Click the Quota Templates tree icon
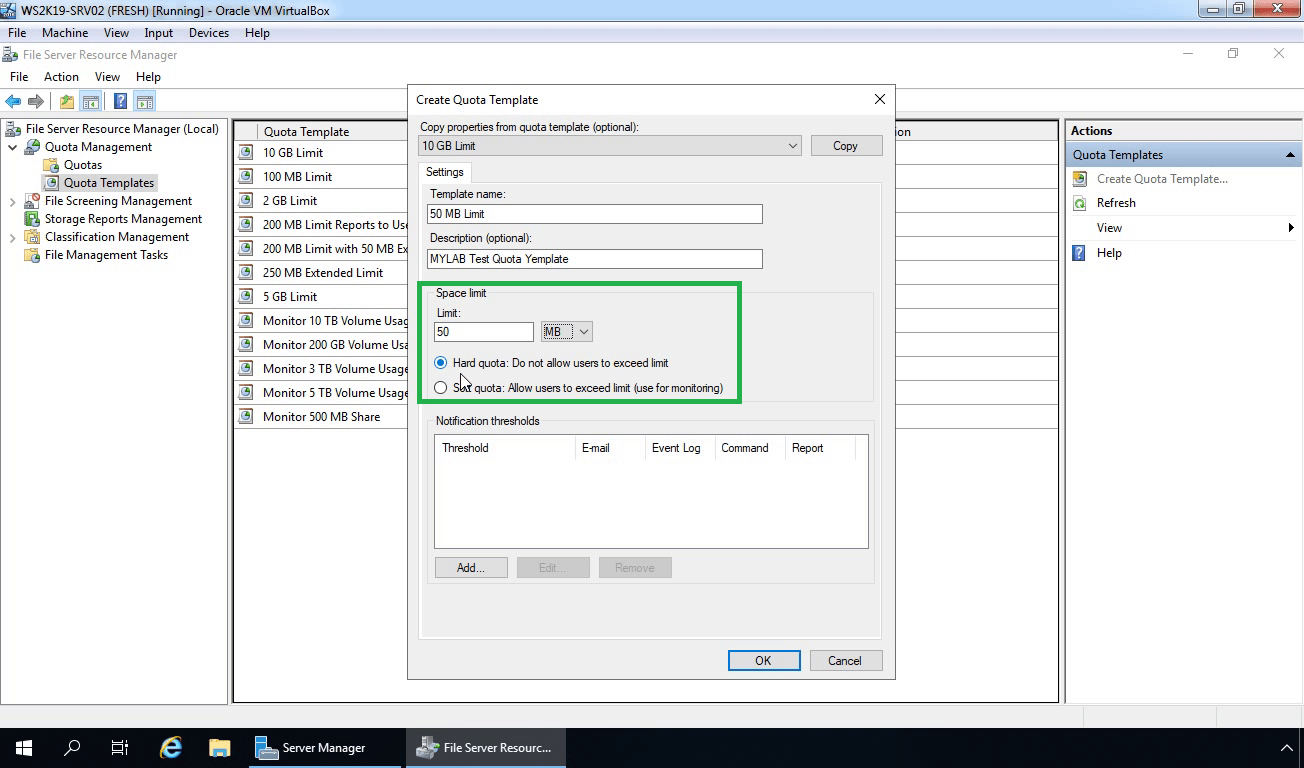Screen dimensions: 1304x768 [51, 183]
